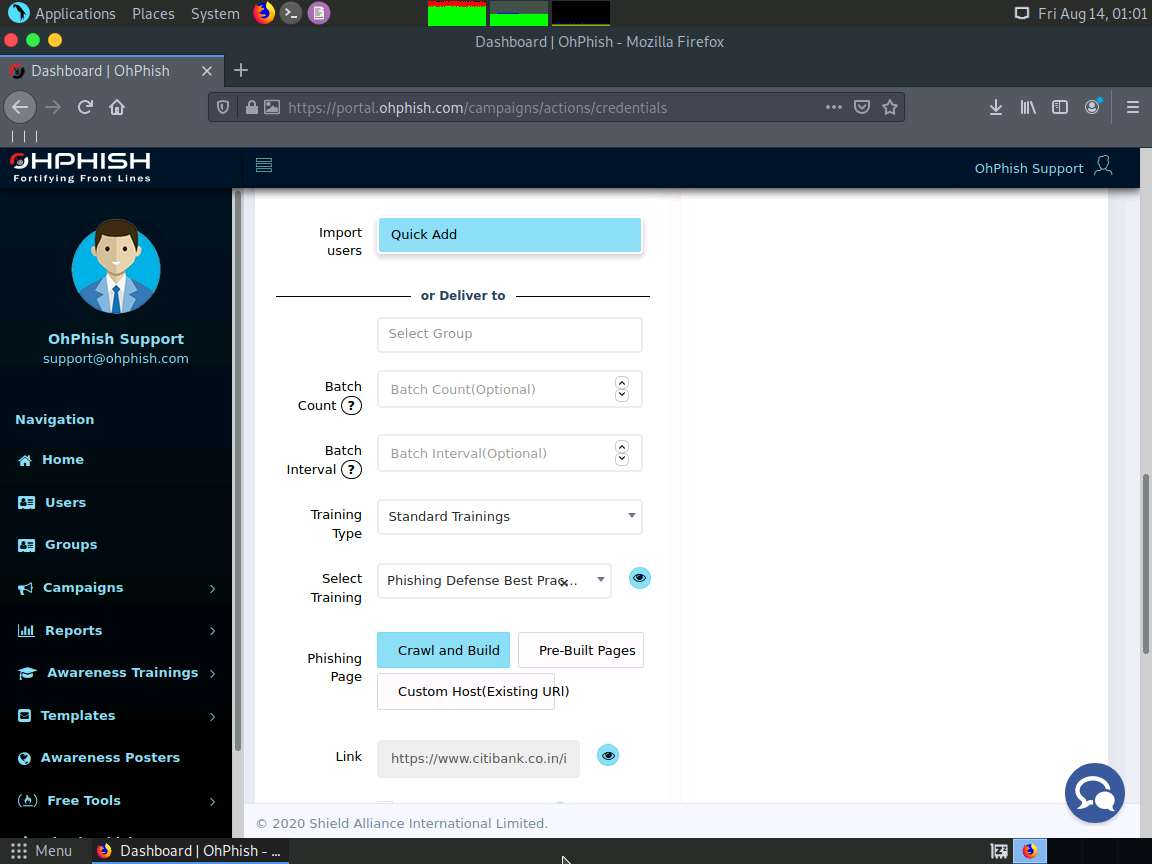Open the Training Type dropdown
Viewport: 1152px width, 864px height.
click(x=509, y=516)
